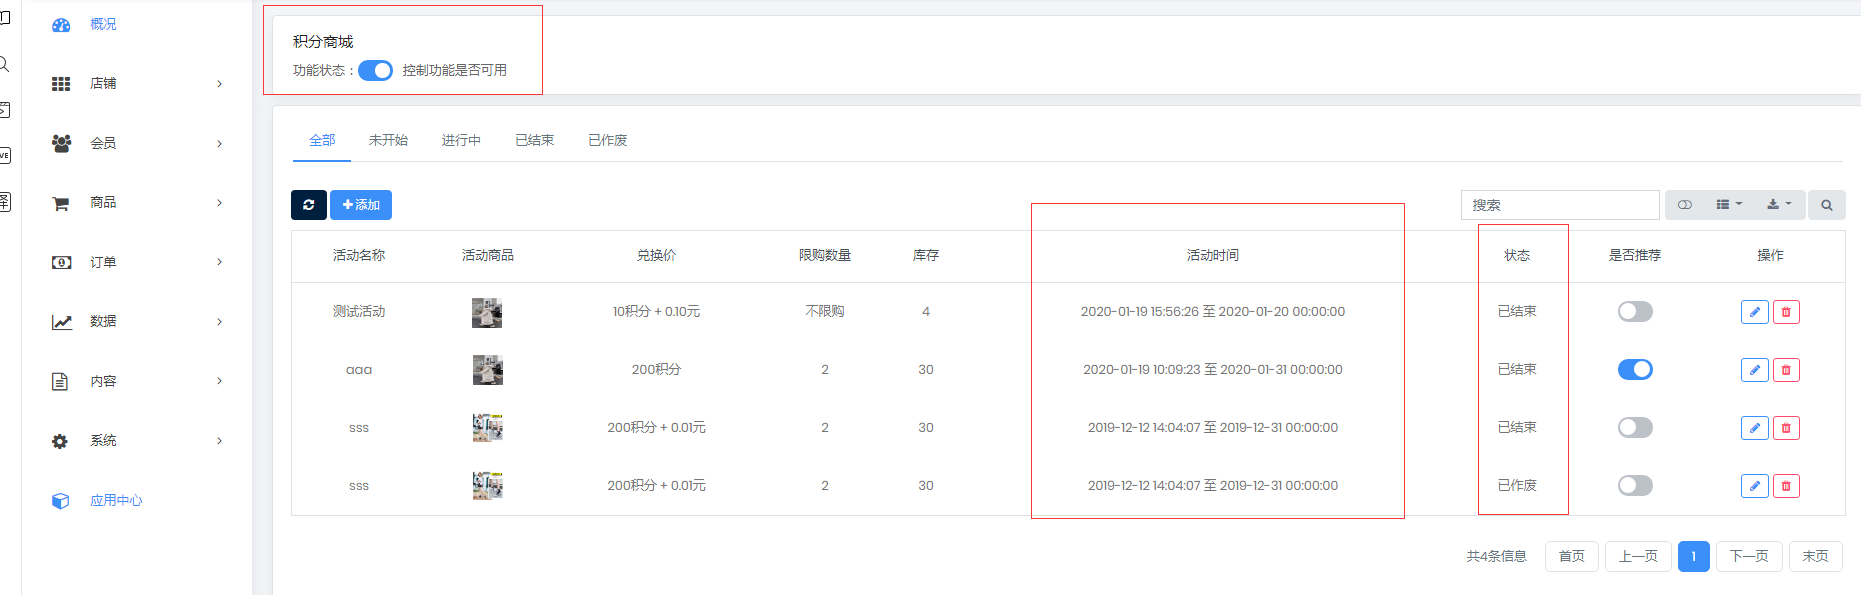Expand the 店铺 menu chevron
The width and height of the screenshot is (1861, 595).
coord(220,84)
